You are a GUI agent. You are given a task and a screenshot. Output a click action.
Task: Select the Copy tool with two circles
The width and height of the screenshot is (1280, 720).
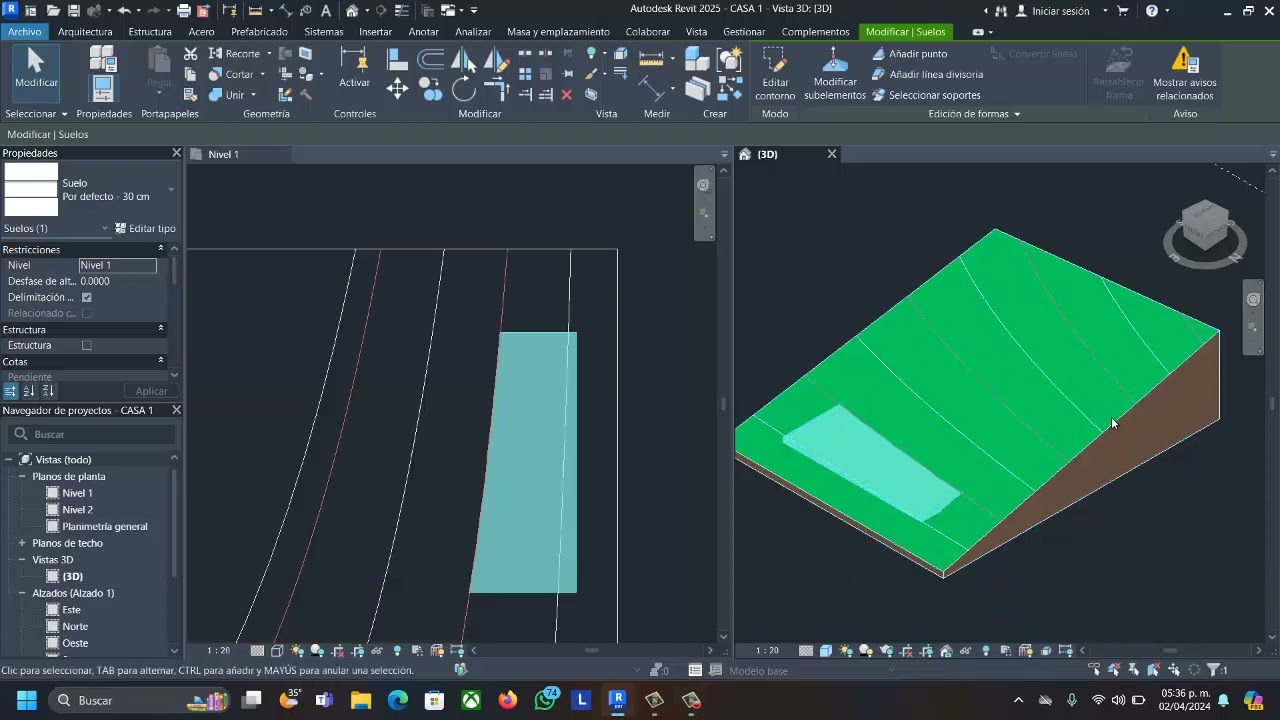431,89
